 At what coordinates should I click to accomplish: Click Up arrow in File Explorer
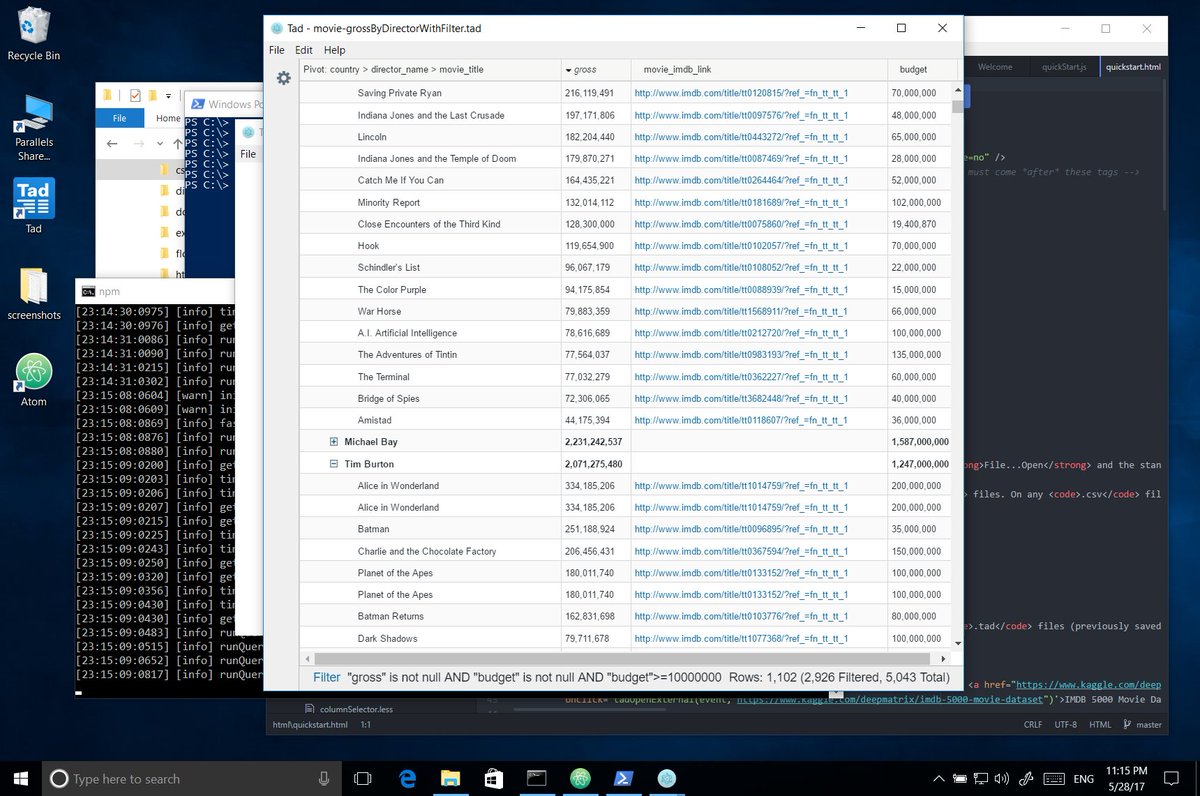(178, 143)
